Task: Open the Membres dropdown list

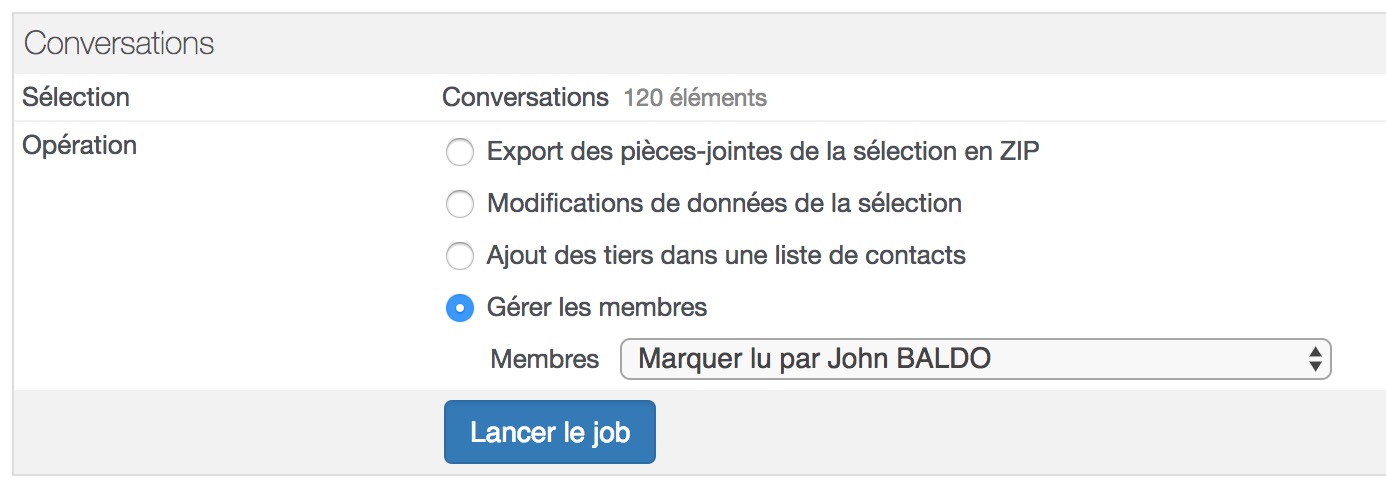Action: [x=976, y=359]
